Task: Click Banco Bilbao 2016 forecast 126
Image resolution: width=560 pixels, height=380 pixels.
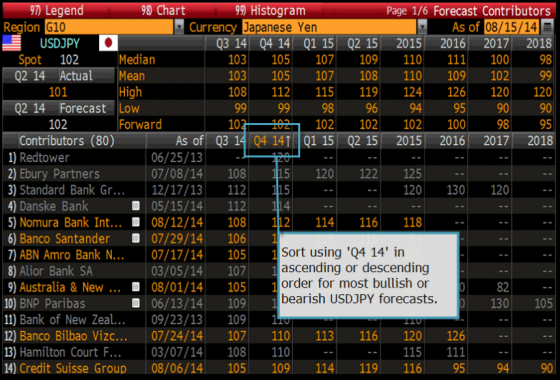Action: click(x=456, y=336)
